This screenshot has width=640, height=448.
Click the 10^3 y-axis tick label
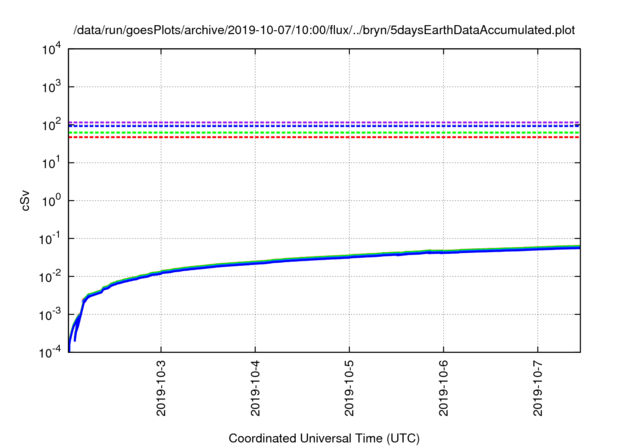point(51,86)
